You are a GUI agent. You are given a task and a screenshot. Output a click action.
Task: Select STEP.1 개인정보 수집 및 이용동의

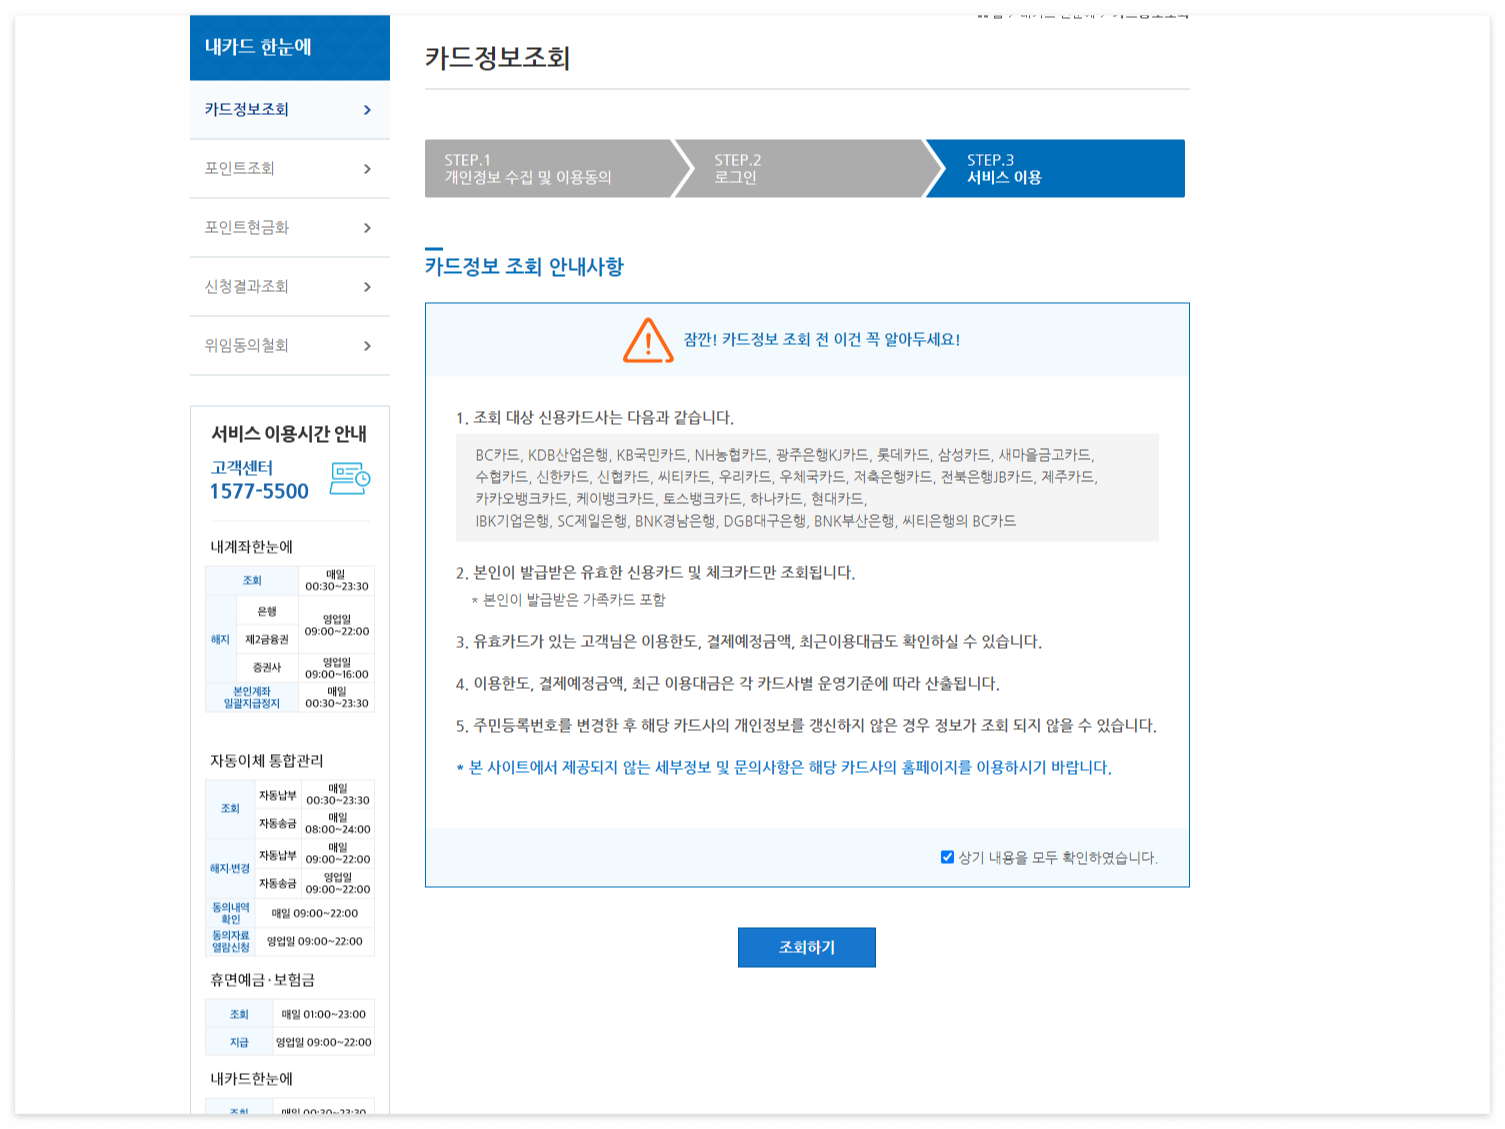(x=550, y=168)
